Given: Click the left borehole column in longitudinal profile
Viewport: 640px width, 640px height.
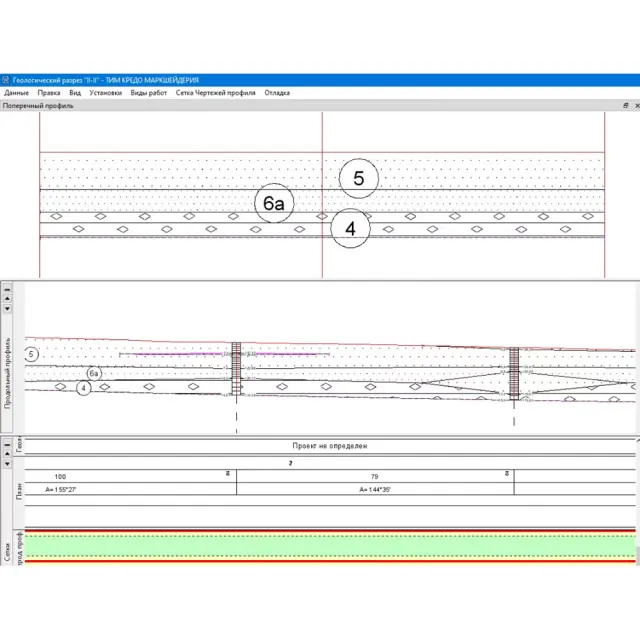Looking at the screenshot, I should (x=236, y=370).
